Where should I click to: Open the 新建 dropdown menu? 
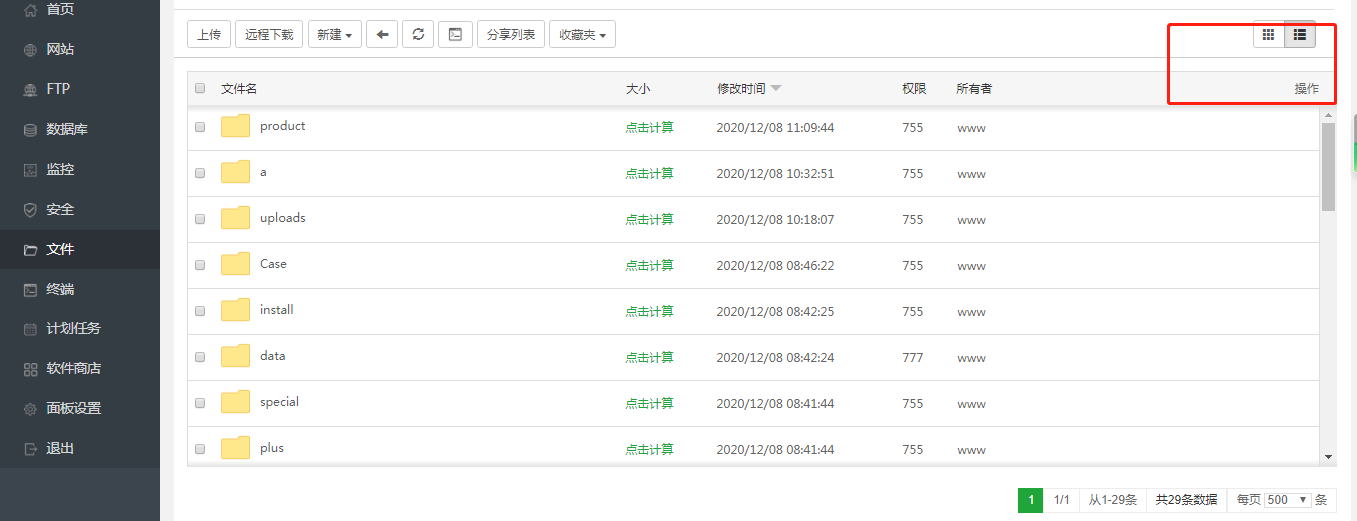pyautogui.click(x=335, y=34)
